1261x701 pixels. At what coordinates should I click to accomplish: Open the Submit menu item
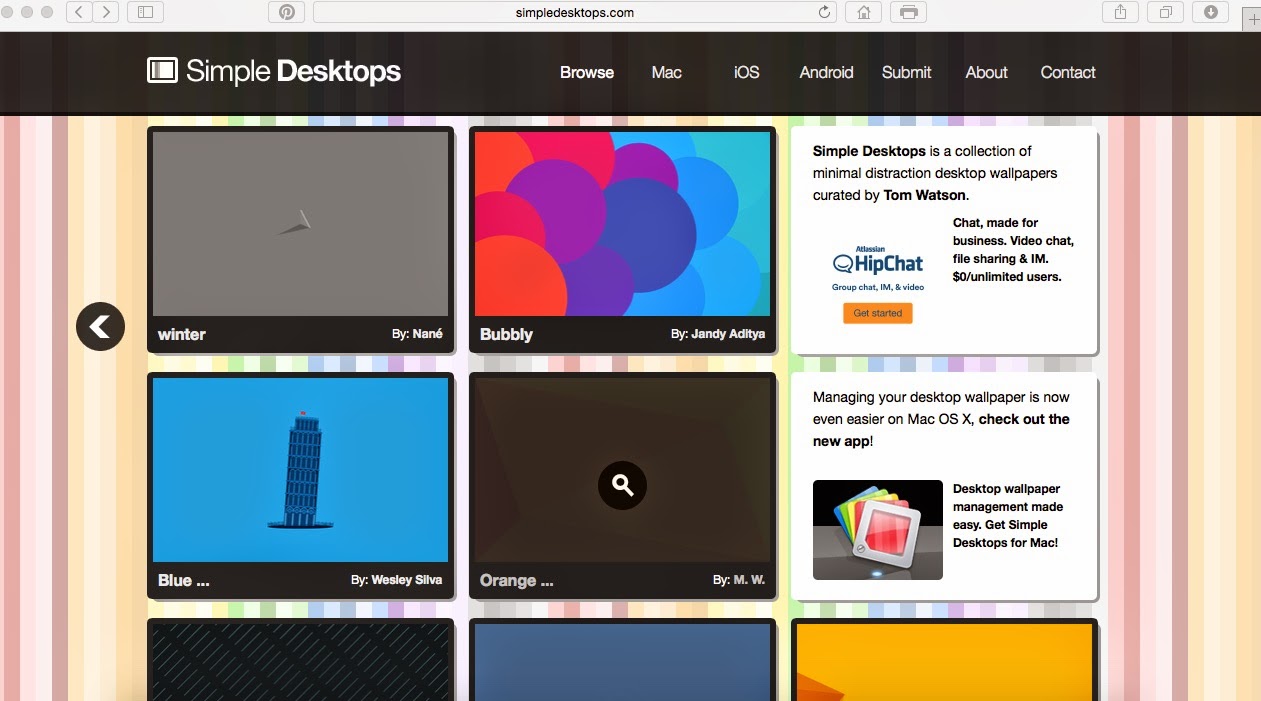pyautogui.click(x=906, y=72)
